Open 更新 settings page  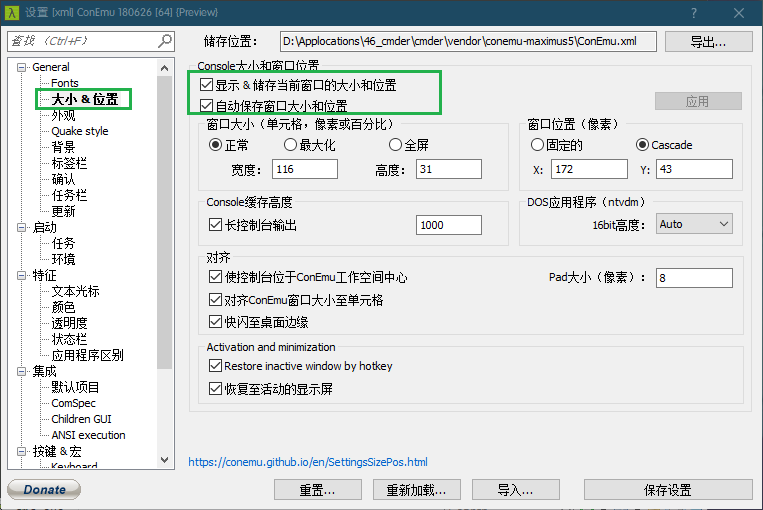point(63,211)
